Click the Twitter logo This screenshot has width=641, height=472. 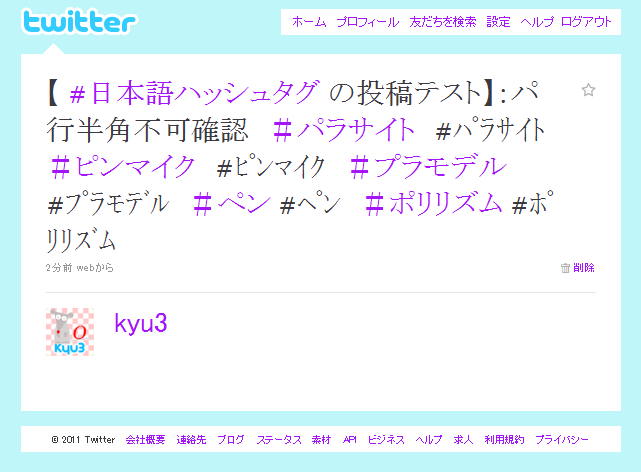click(x=79, y=21)
